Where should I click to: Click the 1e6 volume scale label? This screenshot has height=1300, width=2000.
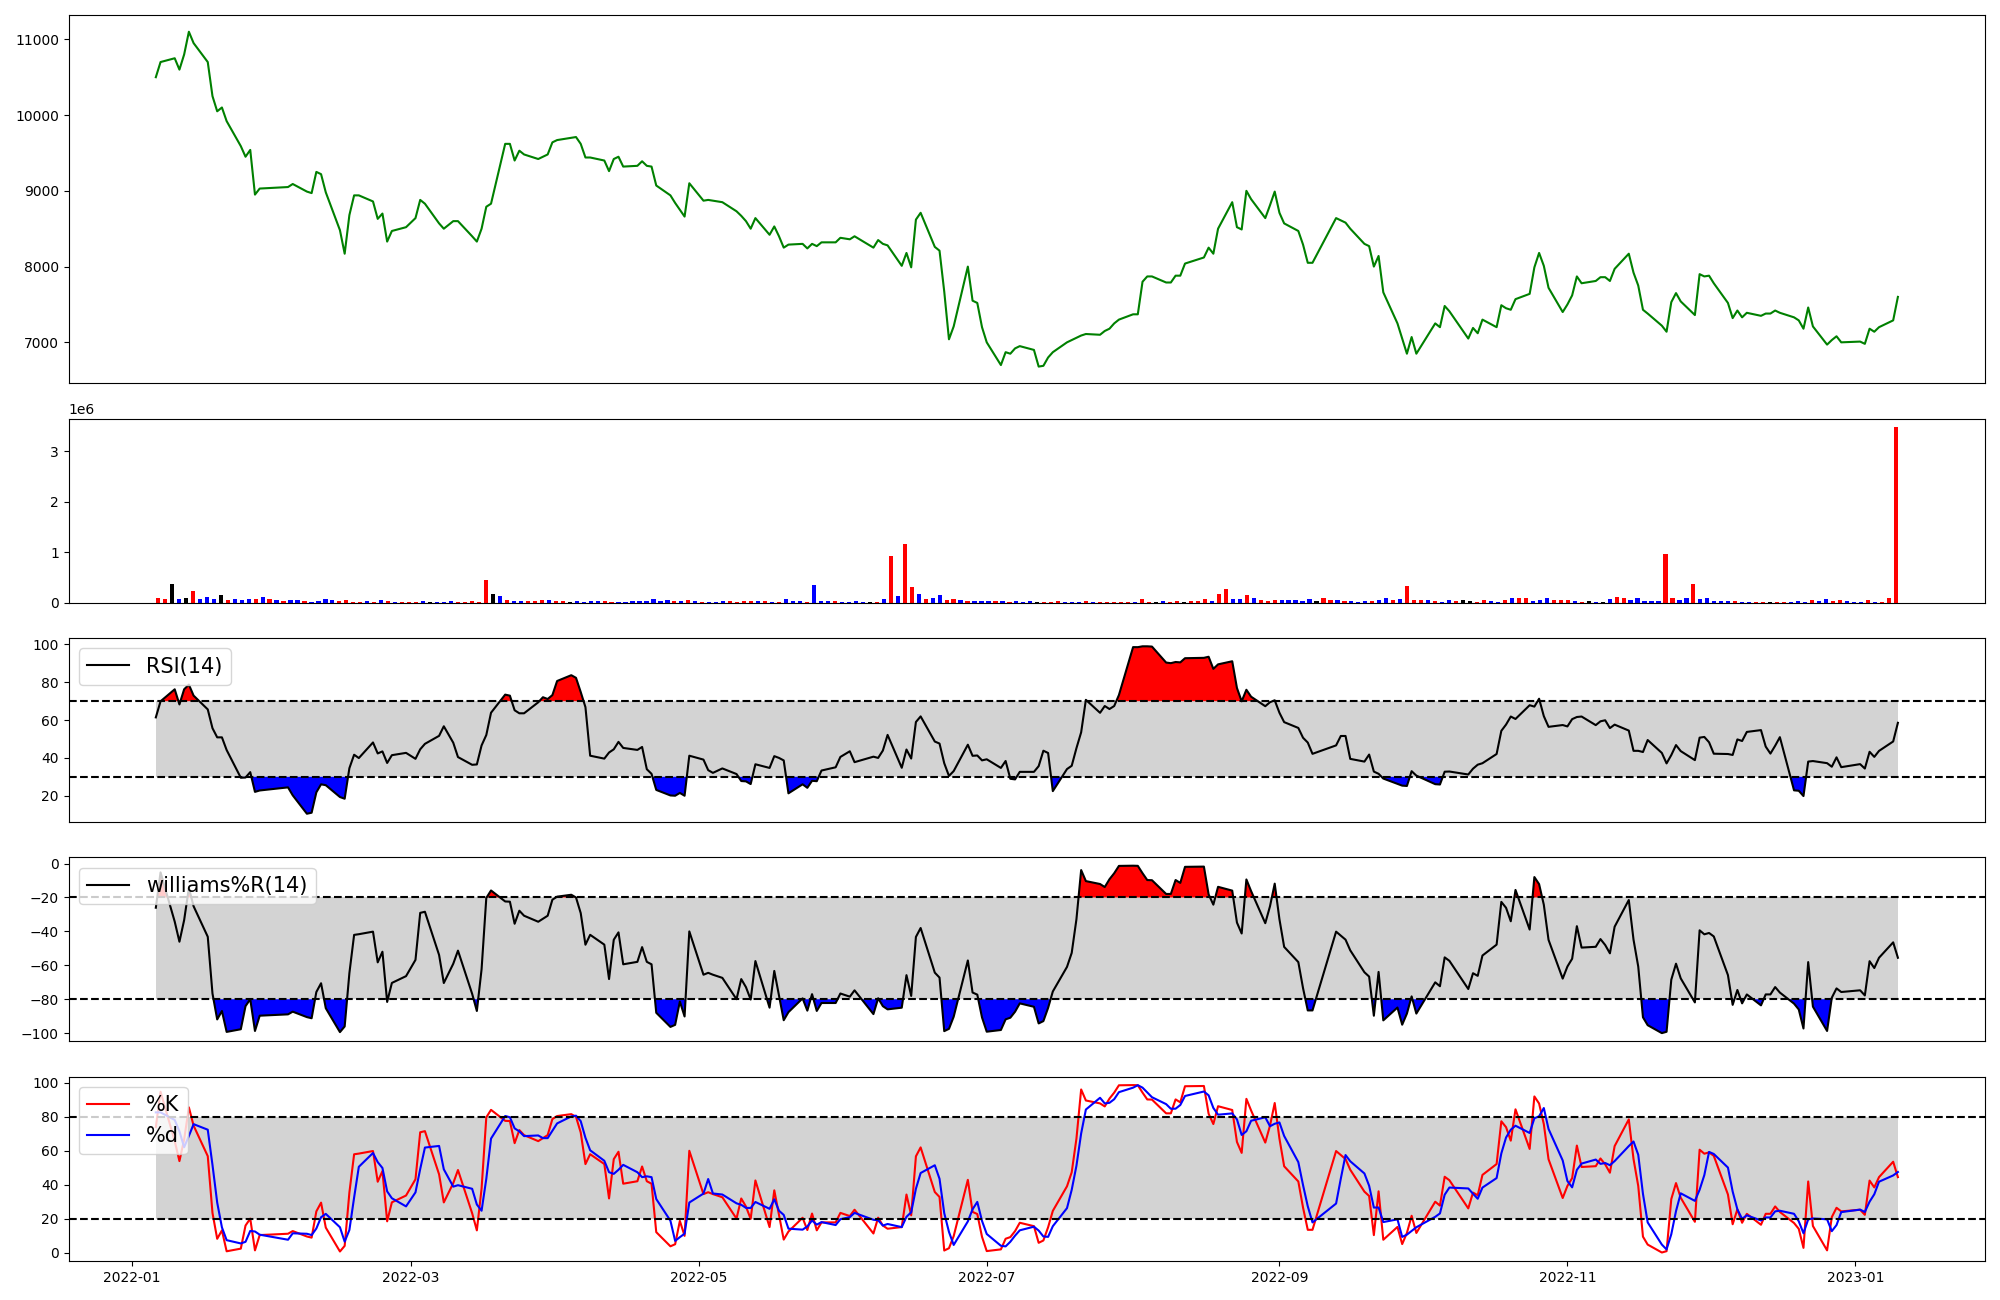point(81,410)
